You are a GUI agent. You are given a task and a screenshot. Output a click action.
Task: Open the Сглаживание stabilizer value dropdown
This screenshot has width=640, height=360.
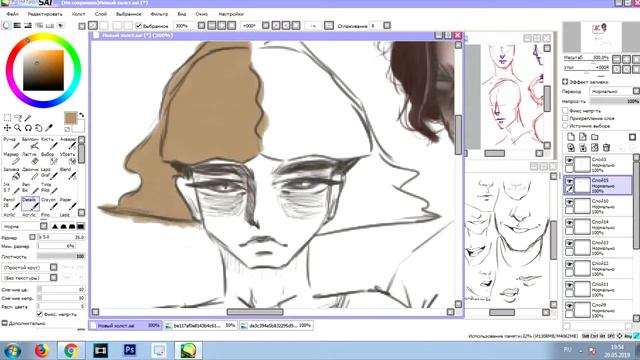[x=387, y=26]
